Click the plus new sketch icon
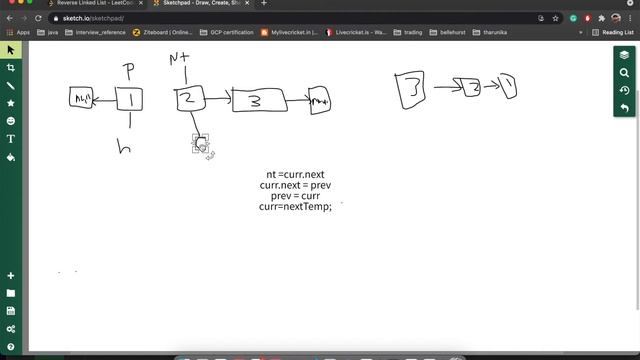The height and width of the screenshot is (360, 640). click(11, 276)
